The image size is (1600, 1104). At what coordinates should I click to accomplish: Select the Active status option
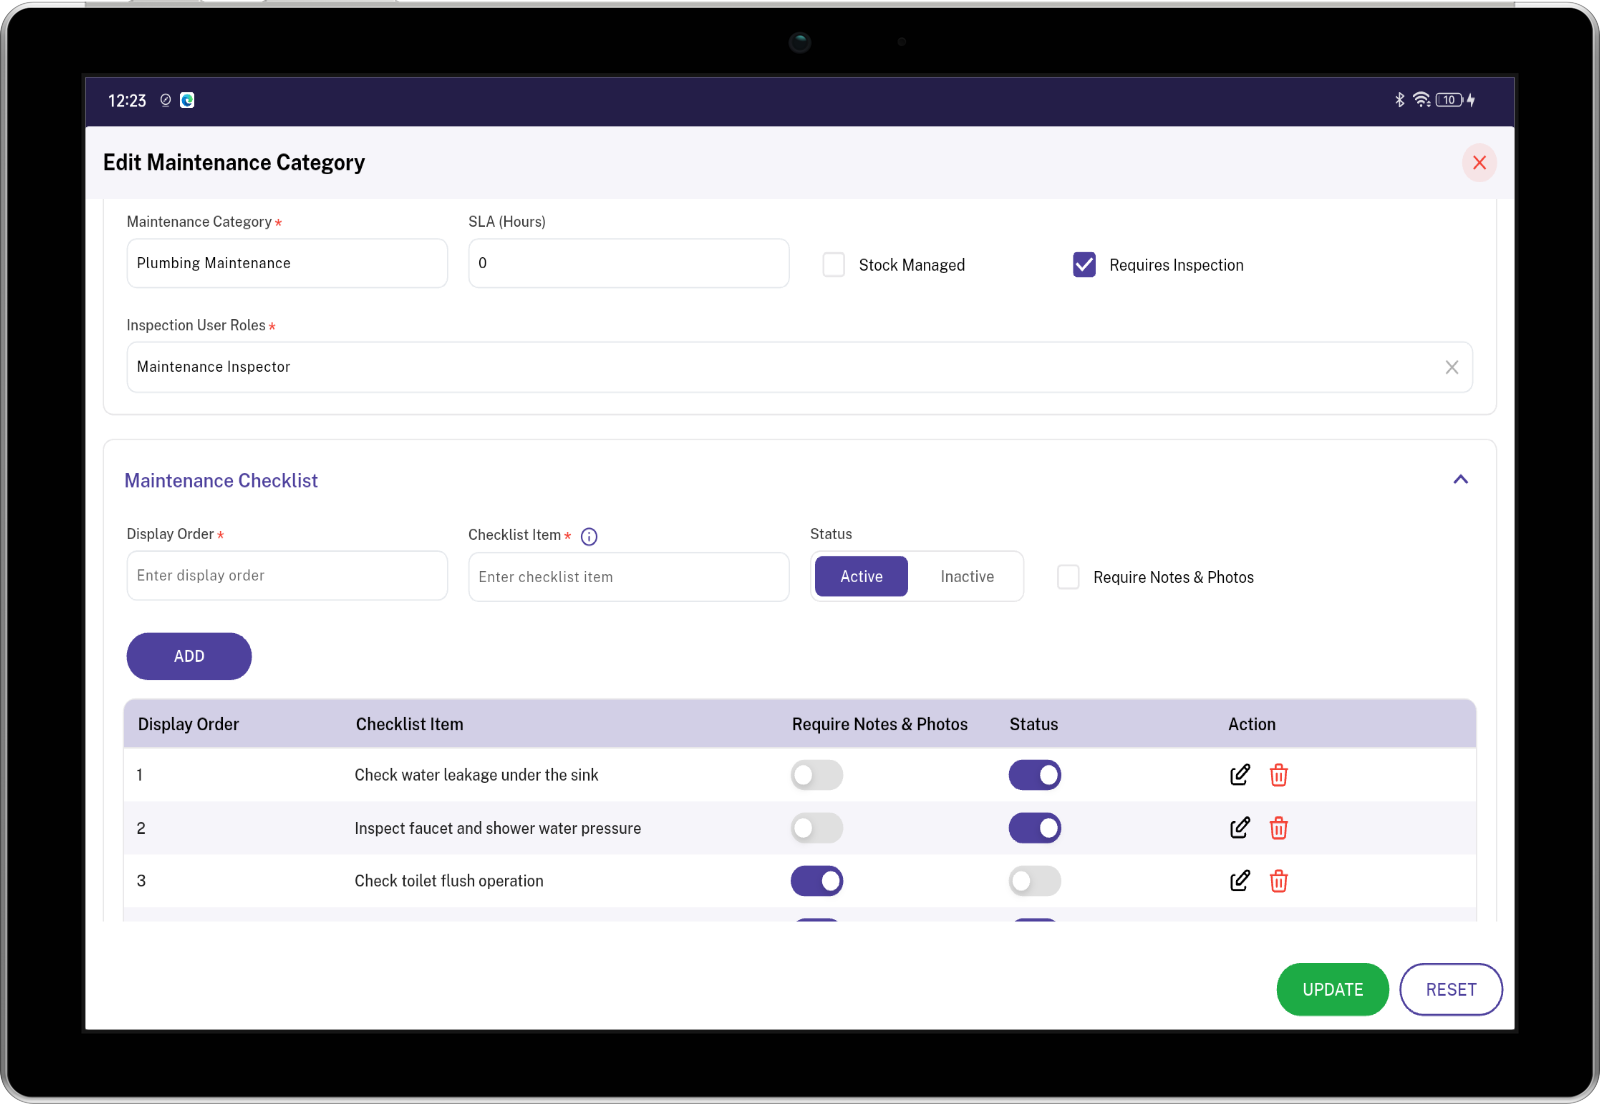click(861, 577)
